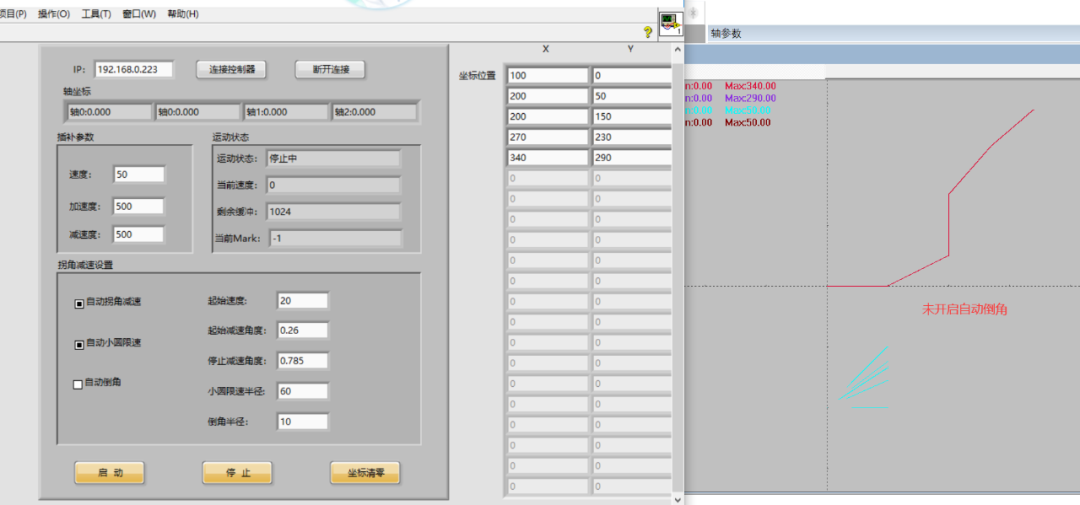Click the Y coordinate cell containing 290
Viewport: 1080px width, 505px height.
coord(632,158)
